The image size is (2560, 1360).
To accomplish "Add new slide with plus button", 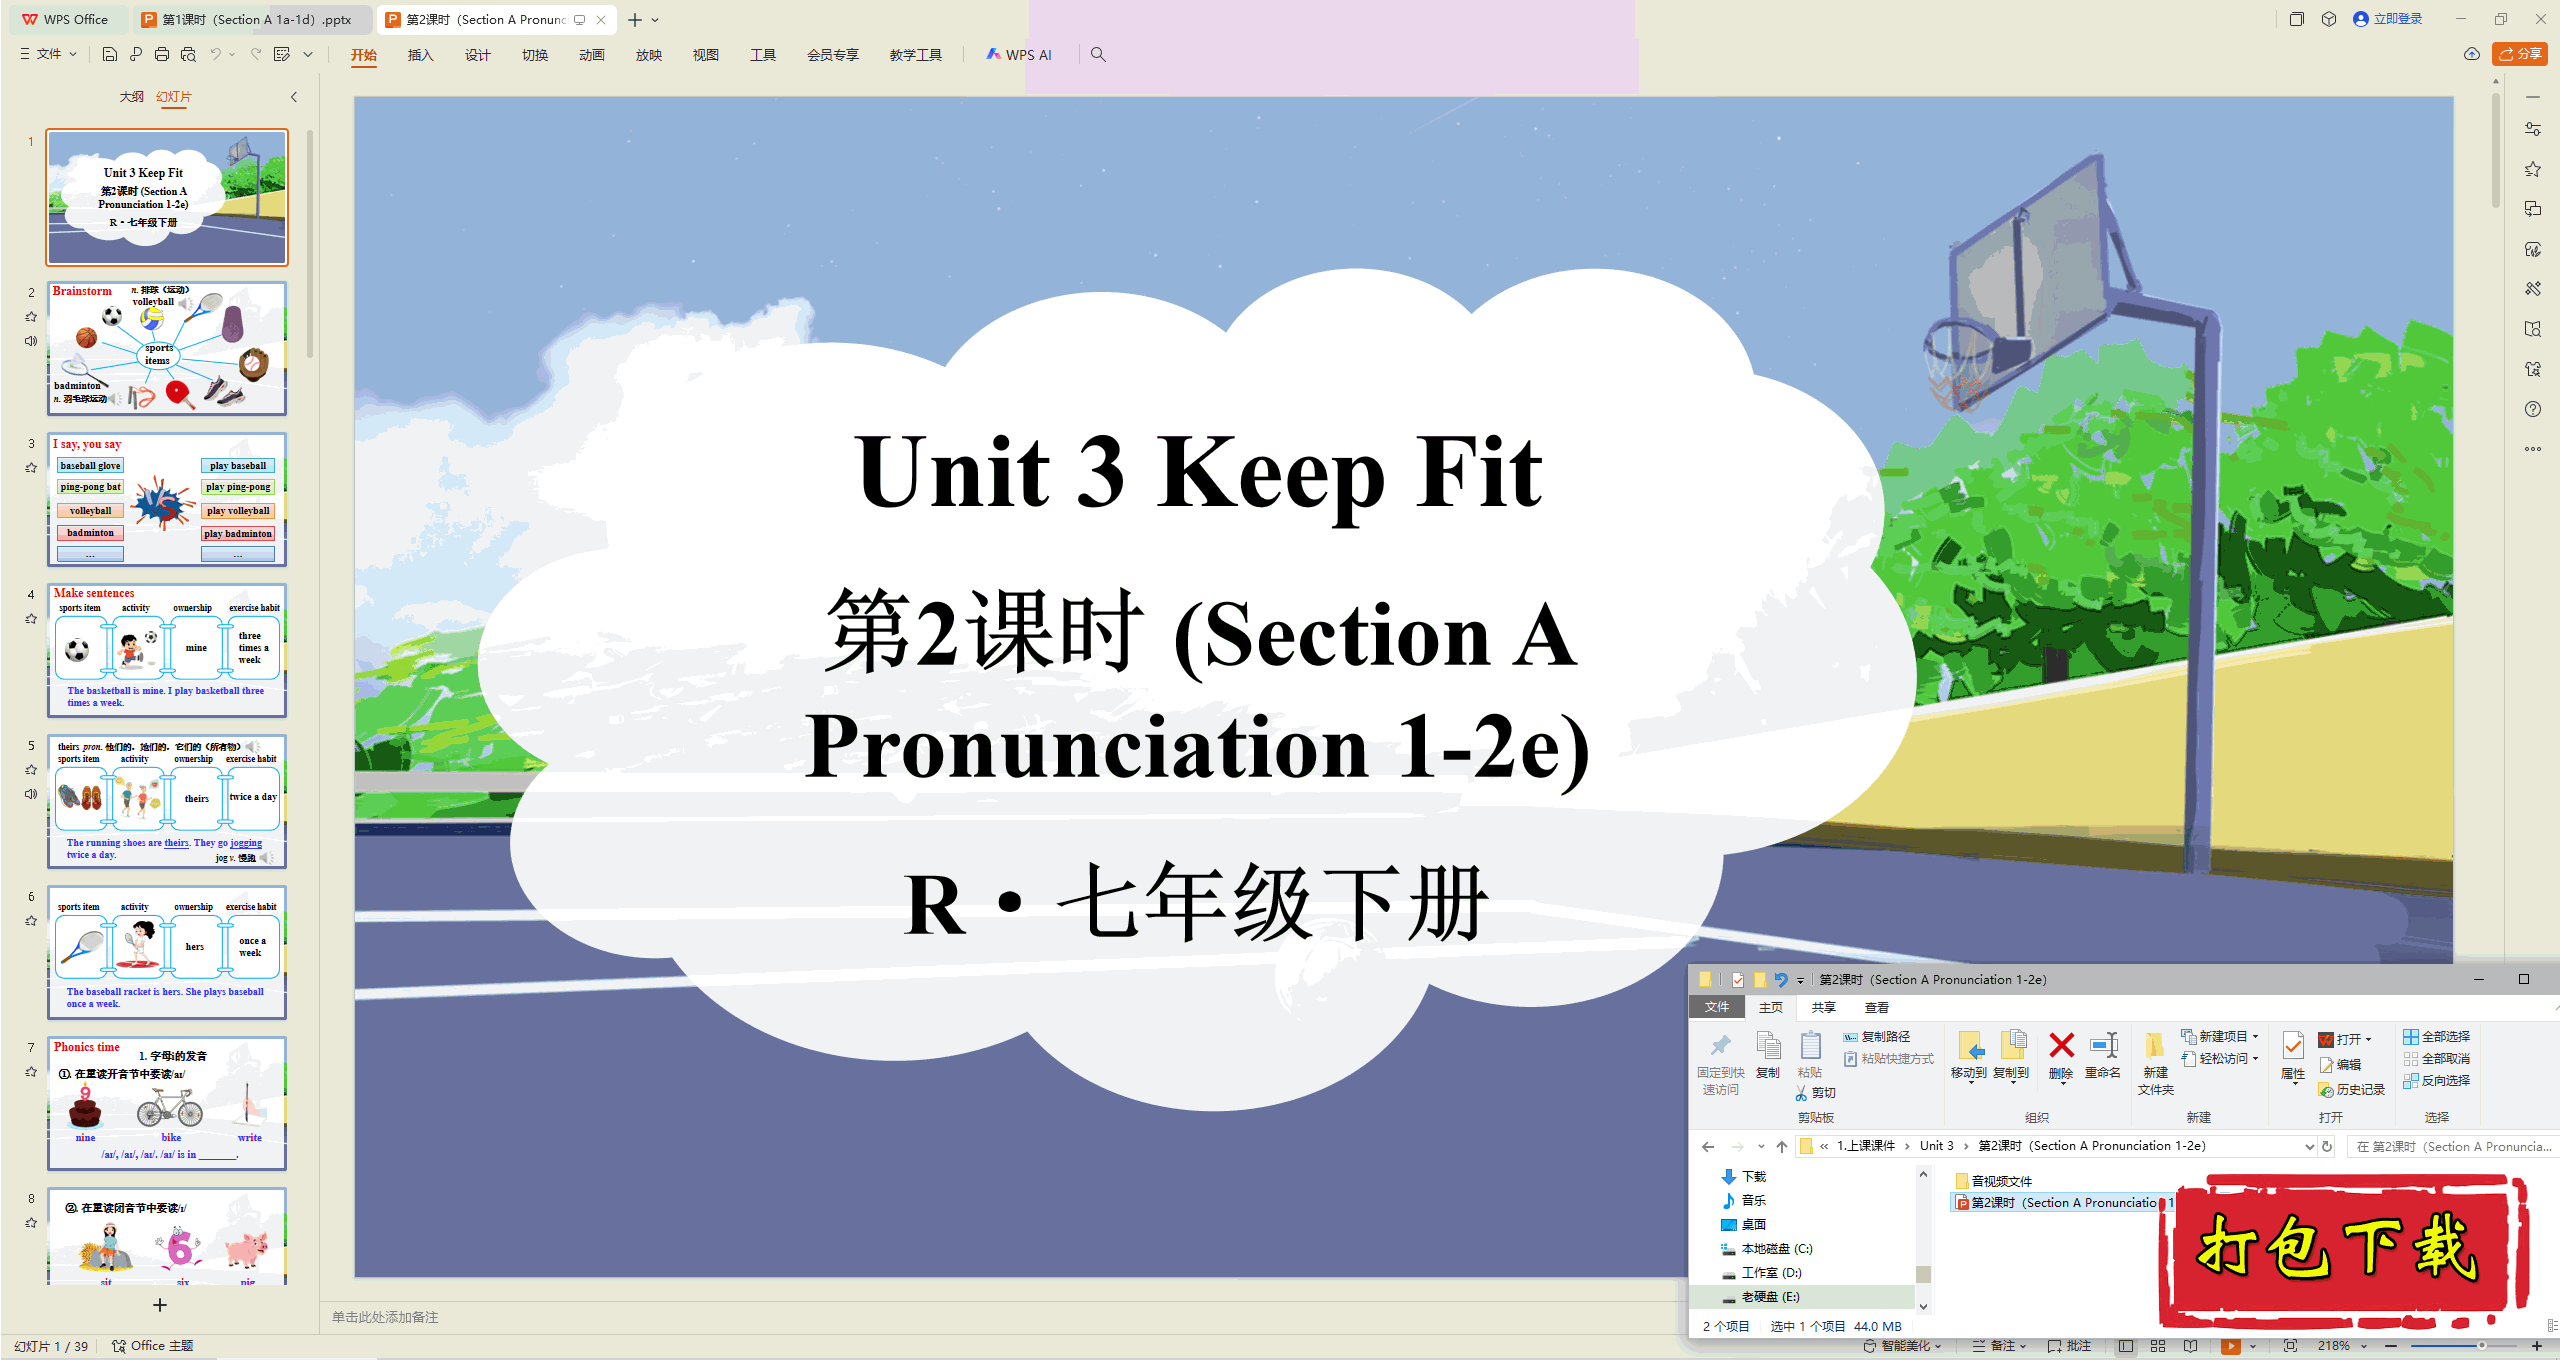I will tap(159, 1305).
